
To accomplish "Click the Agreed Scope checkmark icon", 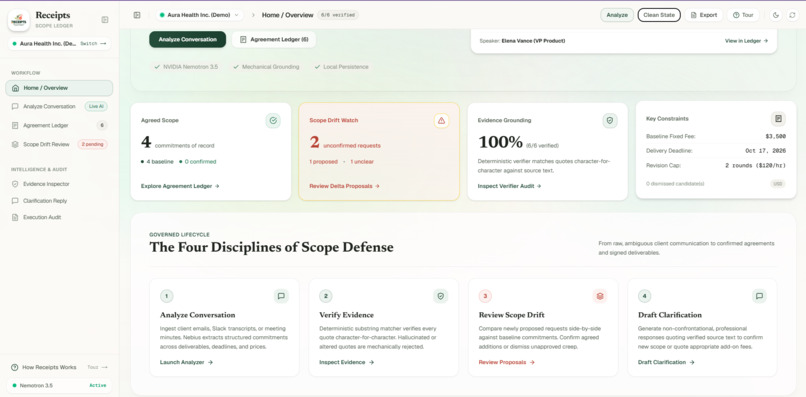I will click(273, 121).
